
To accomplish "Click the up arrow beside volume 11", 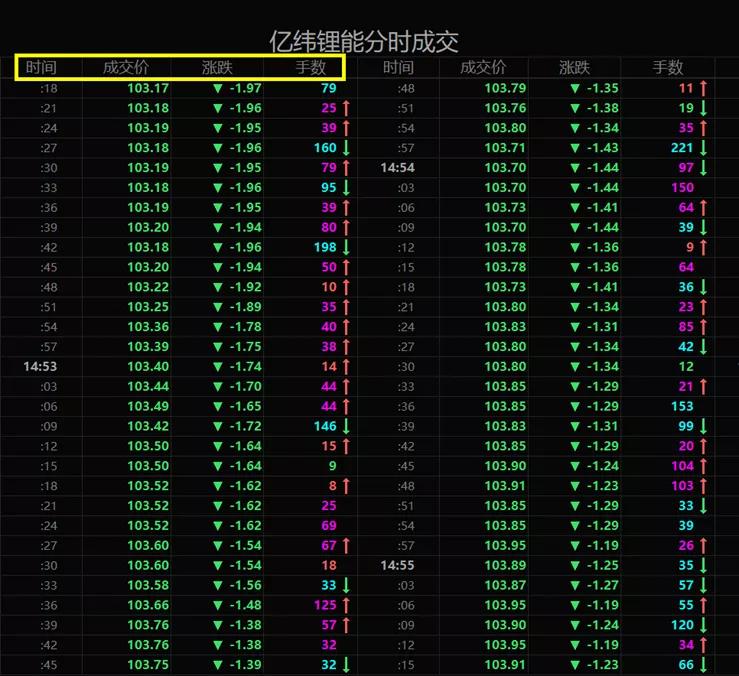I will (x=703, y=88).
